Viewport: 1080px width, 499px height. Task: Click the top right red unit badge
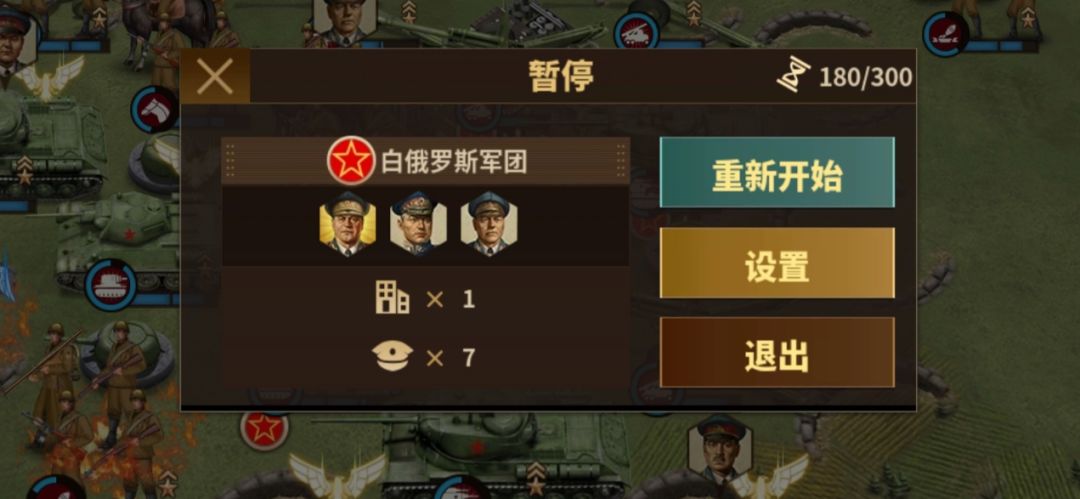coord(946,34)
